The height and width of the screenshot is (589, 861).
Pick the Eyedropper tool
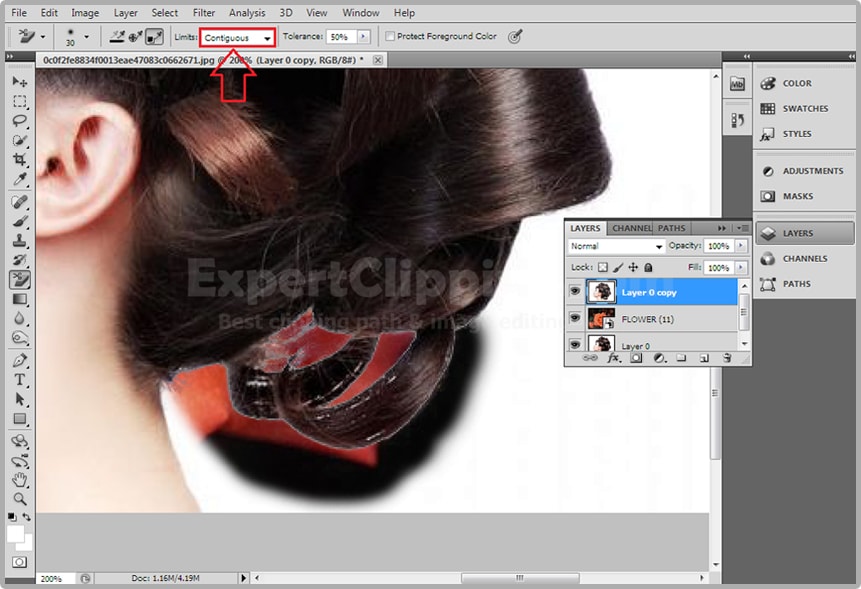19,180
